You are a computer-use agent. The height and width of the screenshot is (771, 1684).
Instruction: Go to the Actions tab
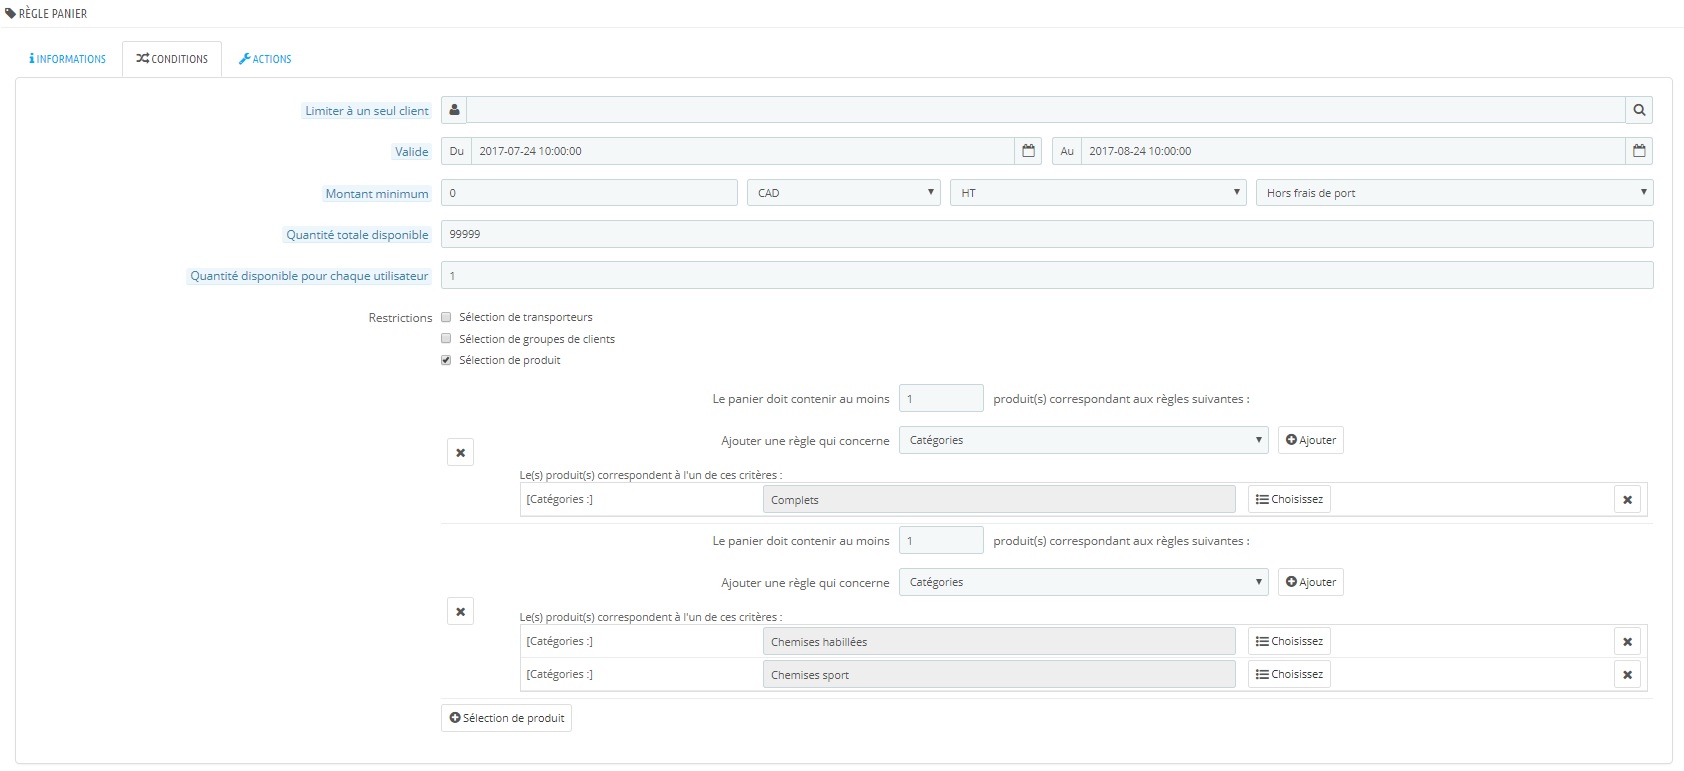tap(265, 59)
